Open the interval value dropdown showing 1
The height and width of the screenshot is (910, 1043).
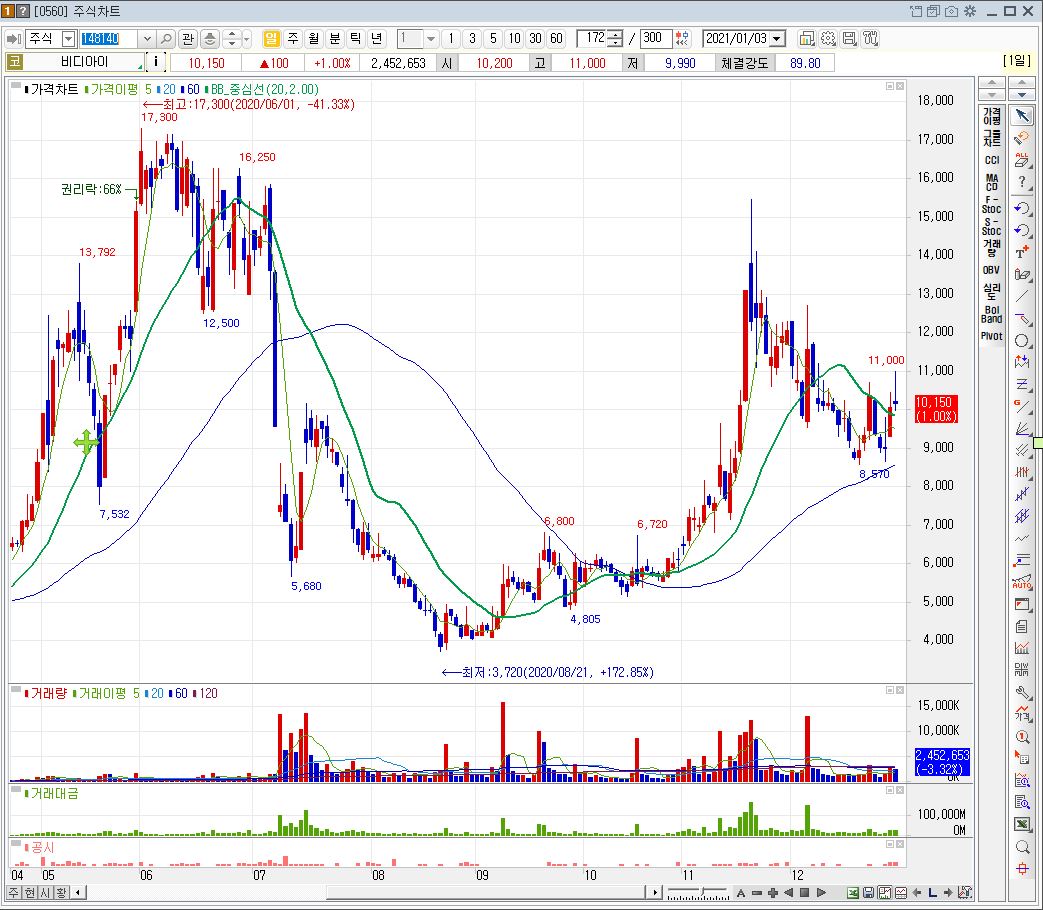[x=431, y=39]
